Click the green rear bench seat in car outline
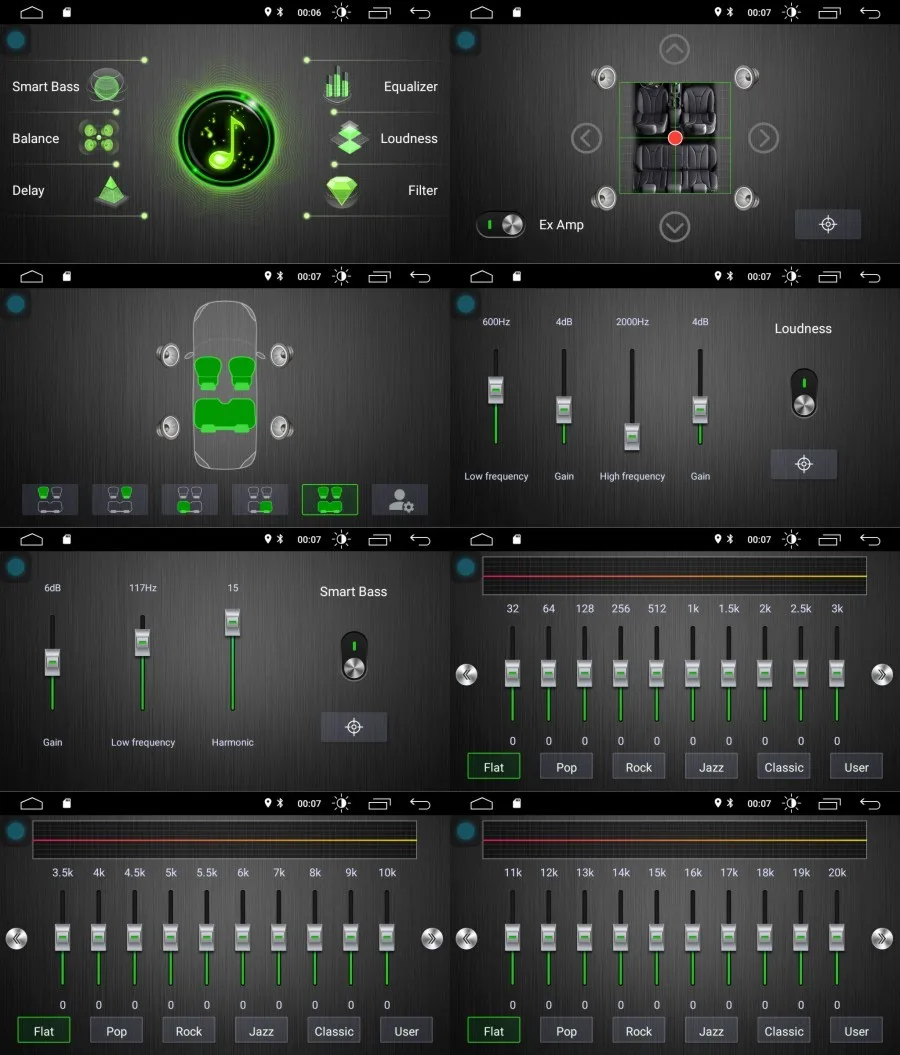 (x=225, y=414)
